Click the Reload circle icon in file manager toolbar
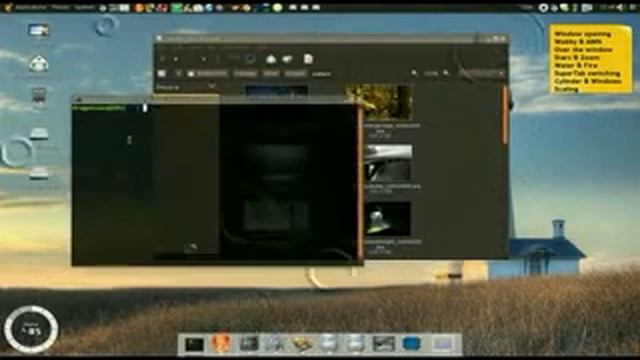640x360 pixels. tap(251, 59)
